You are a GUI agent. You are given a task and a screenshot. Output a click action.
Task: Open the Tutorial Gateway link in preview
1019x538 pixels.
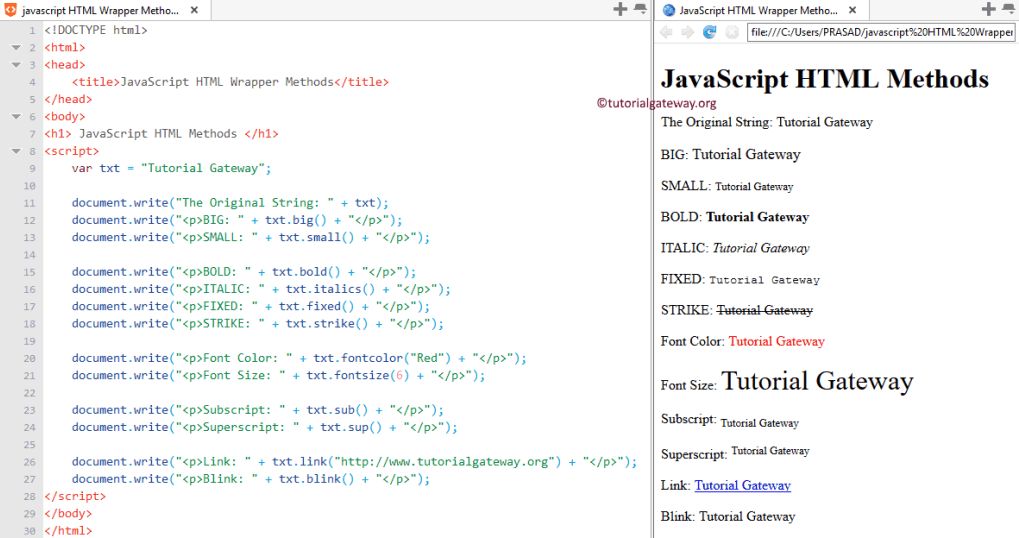742,485
